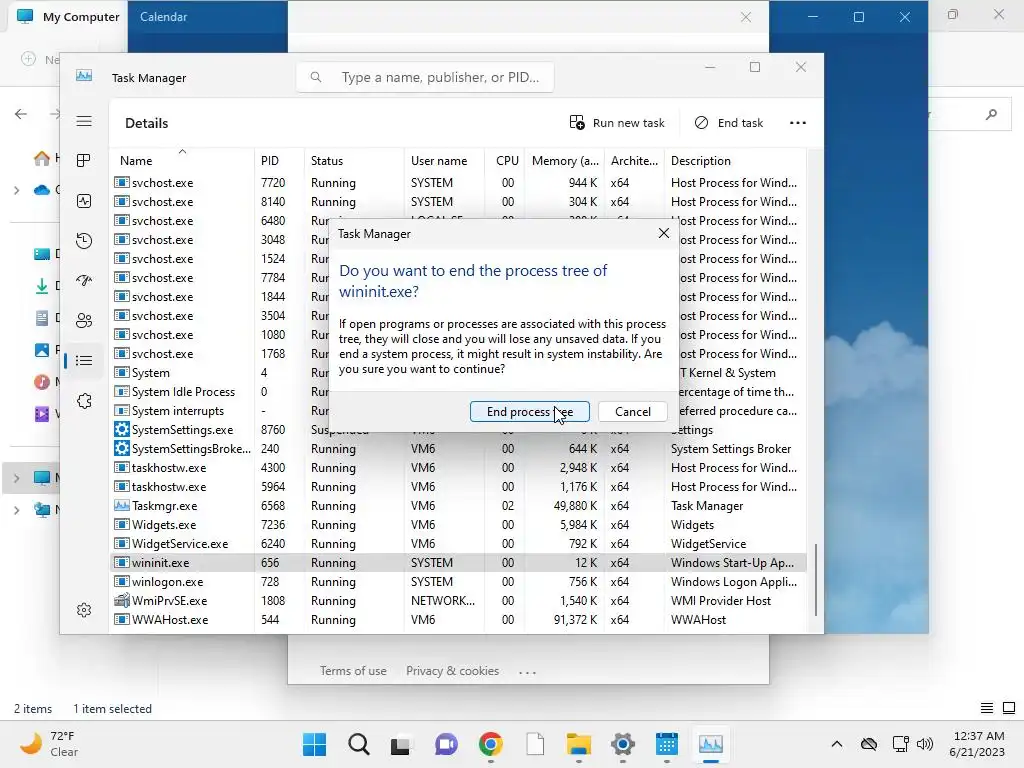1024x768 pixels.
Task: Open taskbar Search
Action: 359,744
